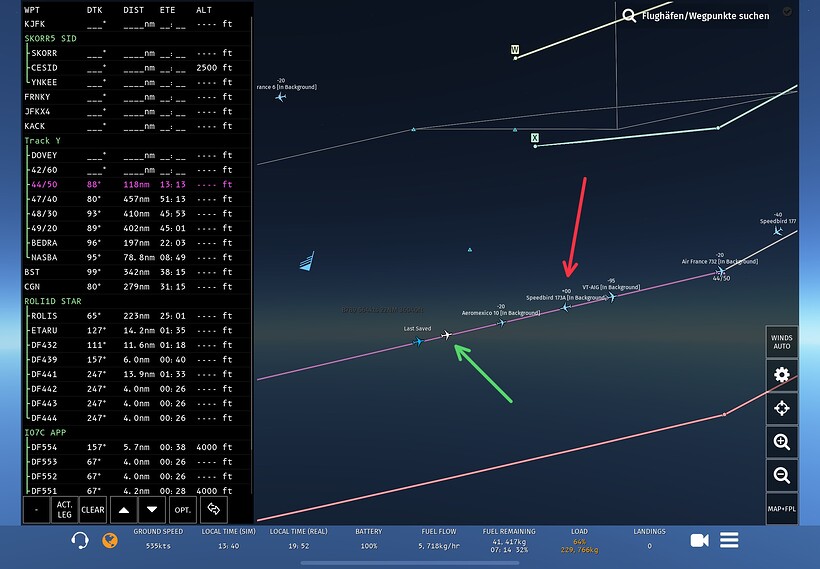Select waypoint KJFK
Image resolution: width=820 pixels, height=569 pixels.
click(x=137, y=24)
